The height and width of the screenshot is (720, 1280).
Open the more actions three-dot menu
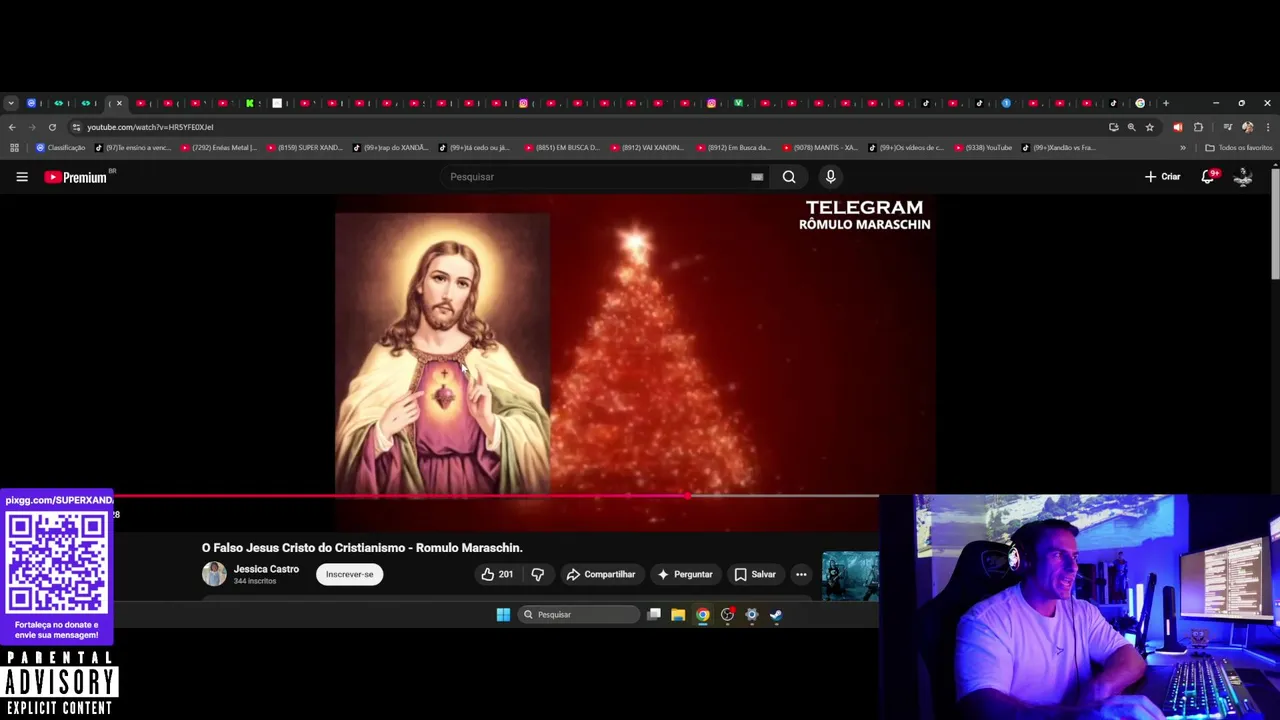[x=801, y=574]
